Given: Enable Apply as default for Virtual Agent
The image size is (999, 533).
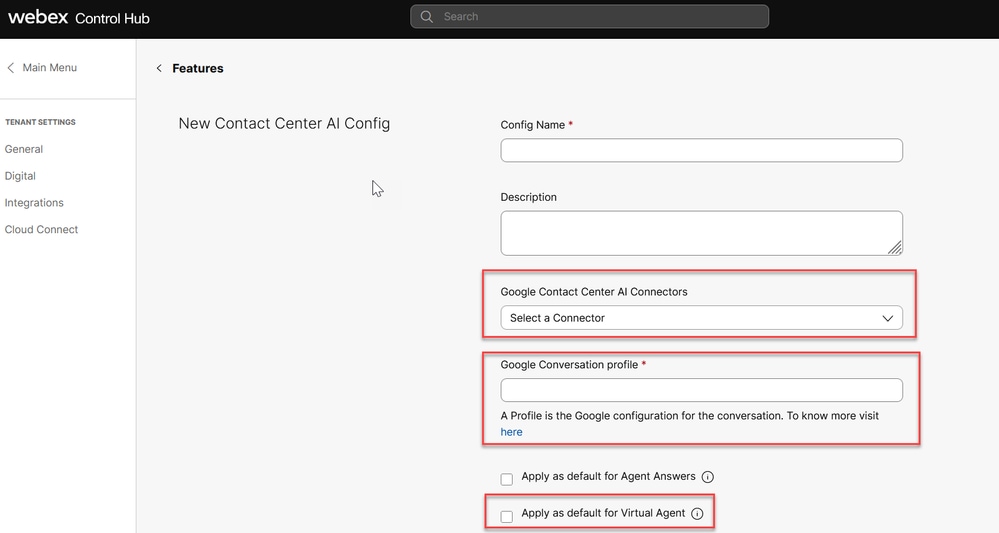Looking at the screenshot, I should pyautogui.click(x=507, y=516).
